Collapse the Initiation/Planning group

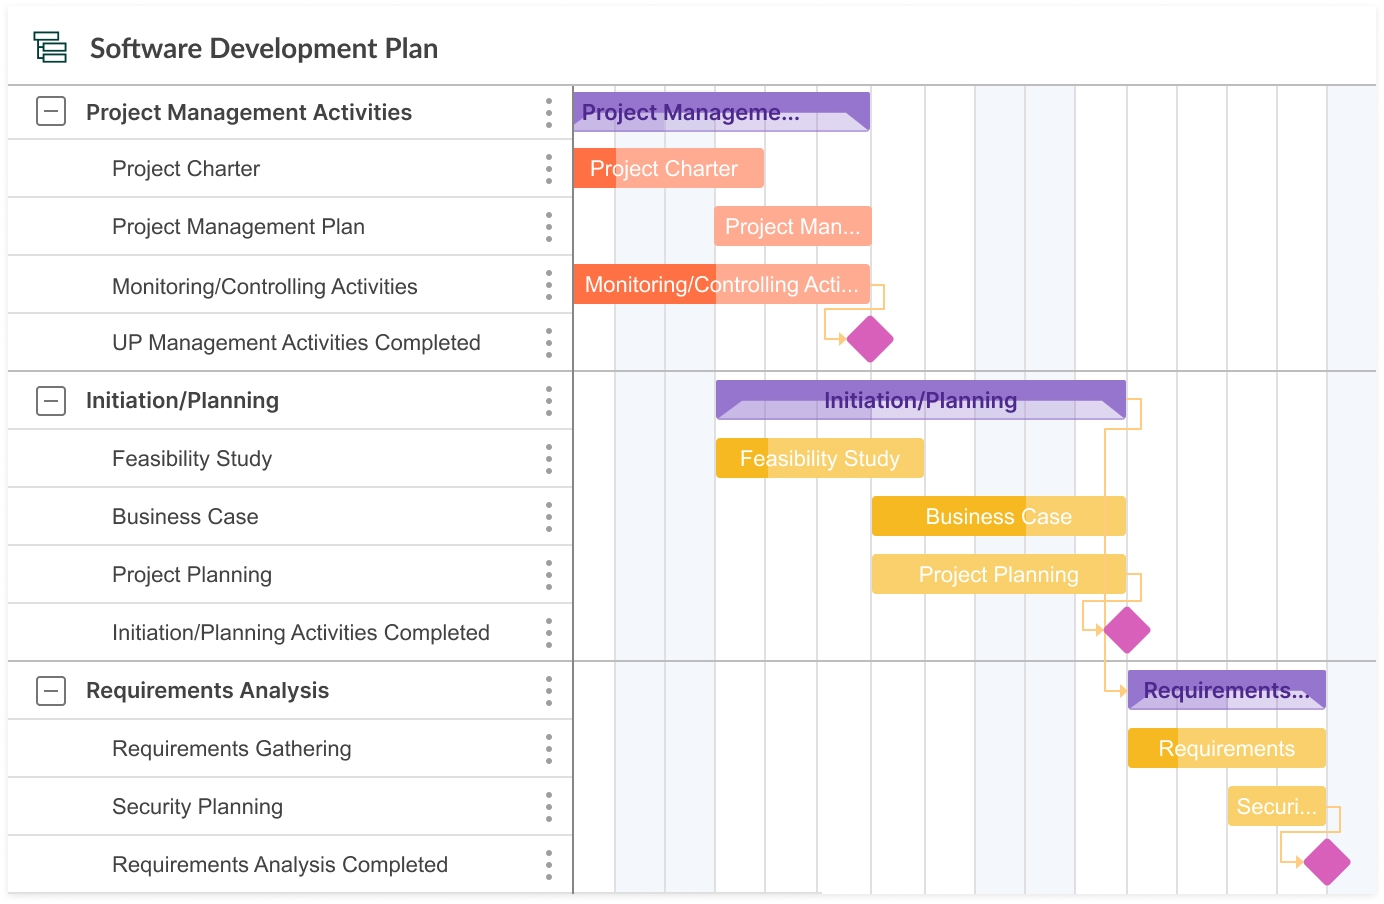(x=51, y=401)
